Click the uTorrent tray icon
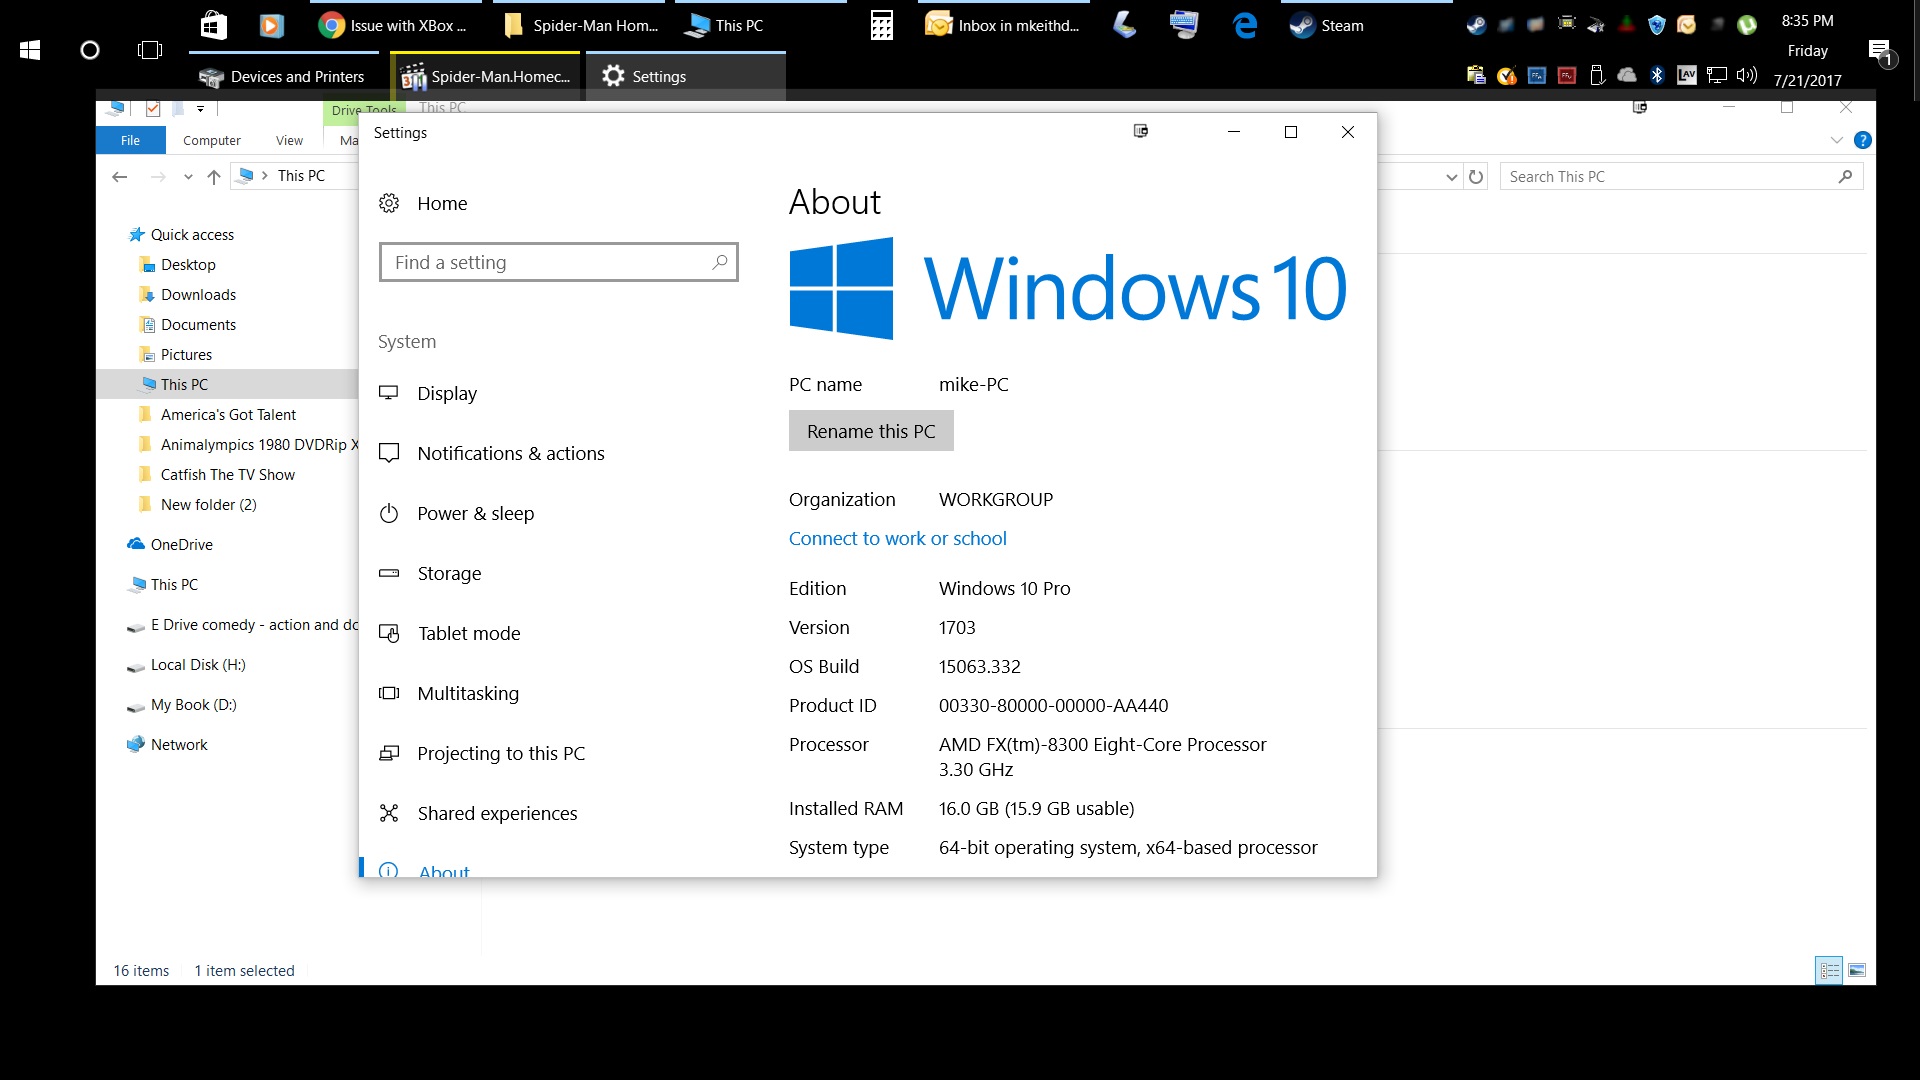The height and width of the screenshot is (1080, 1920). click(x=1747, y=25)
